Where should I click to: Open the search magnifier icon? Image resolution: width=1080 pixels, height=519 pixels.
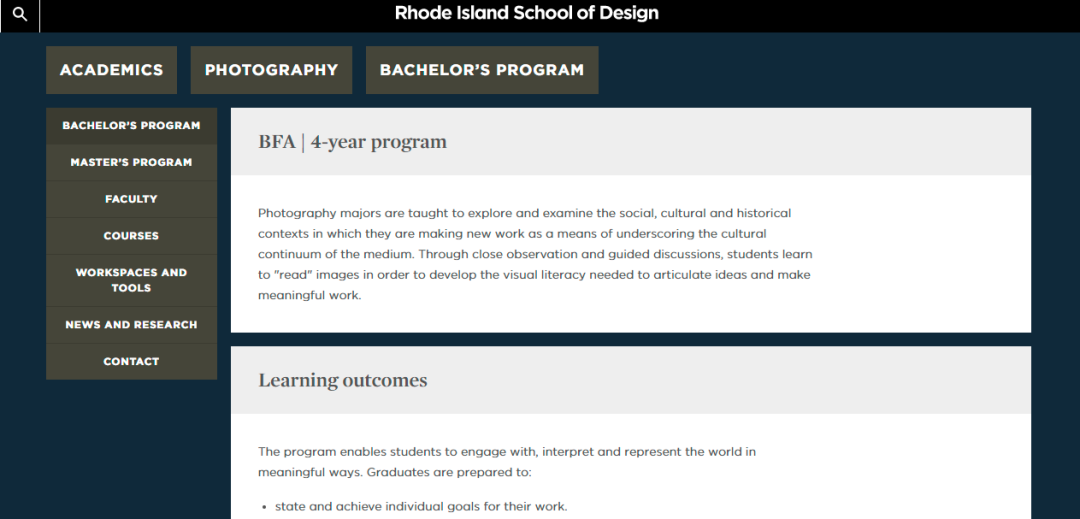click(x=20, y=14)
